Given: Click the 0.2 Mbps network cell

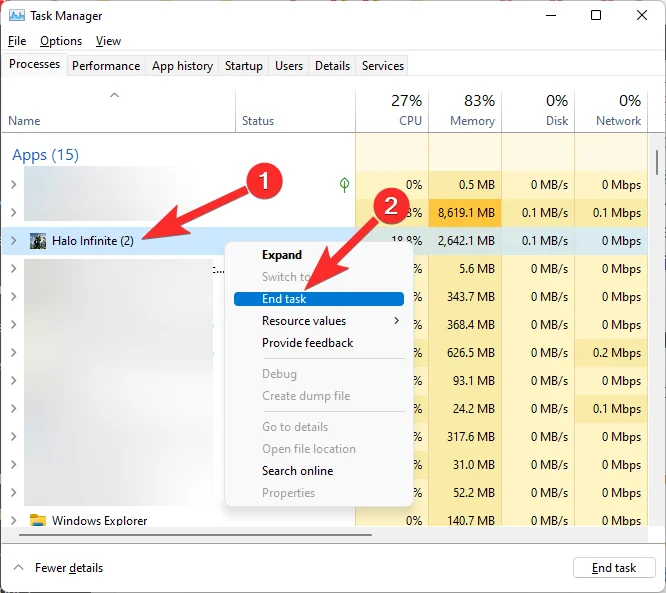Looking at the screenshot, I should 611,353.
